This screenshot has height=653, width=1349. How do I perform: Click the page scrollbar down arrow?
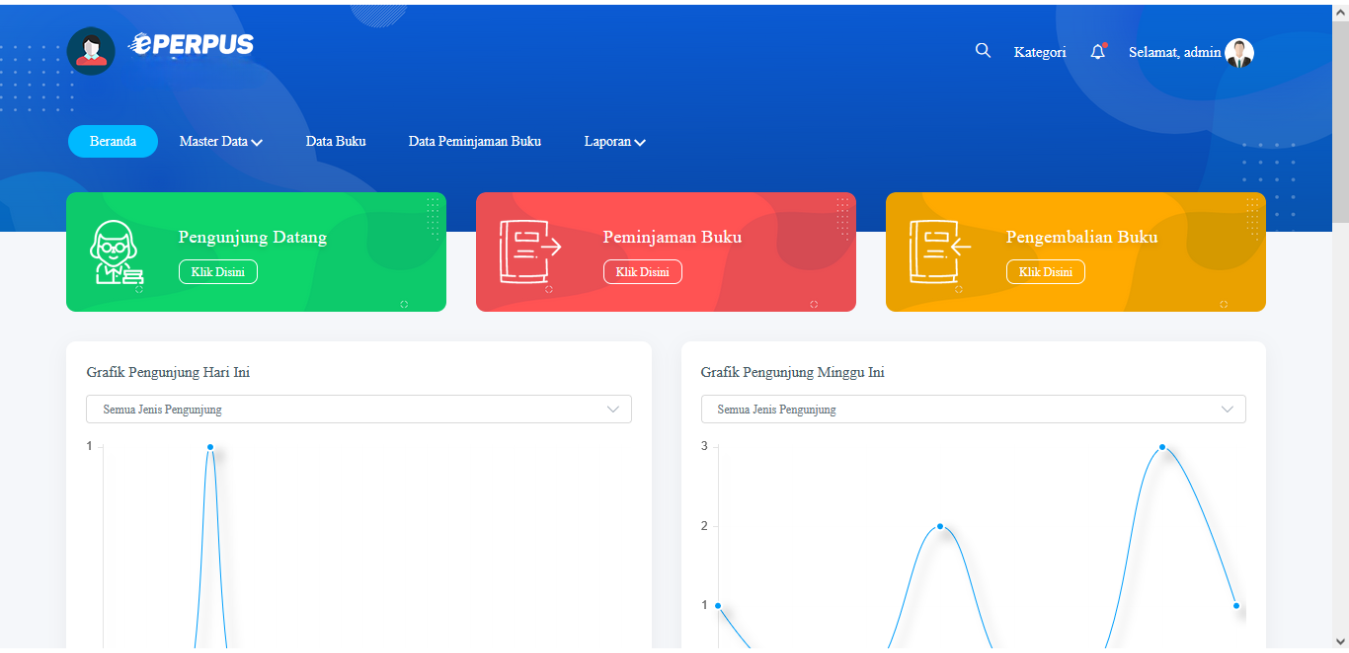click(x=1340, y=641)
